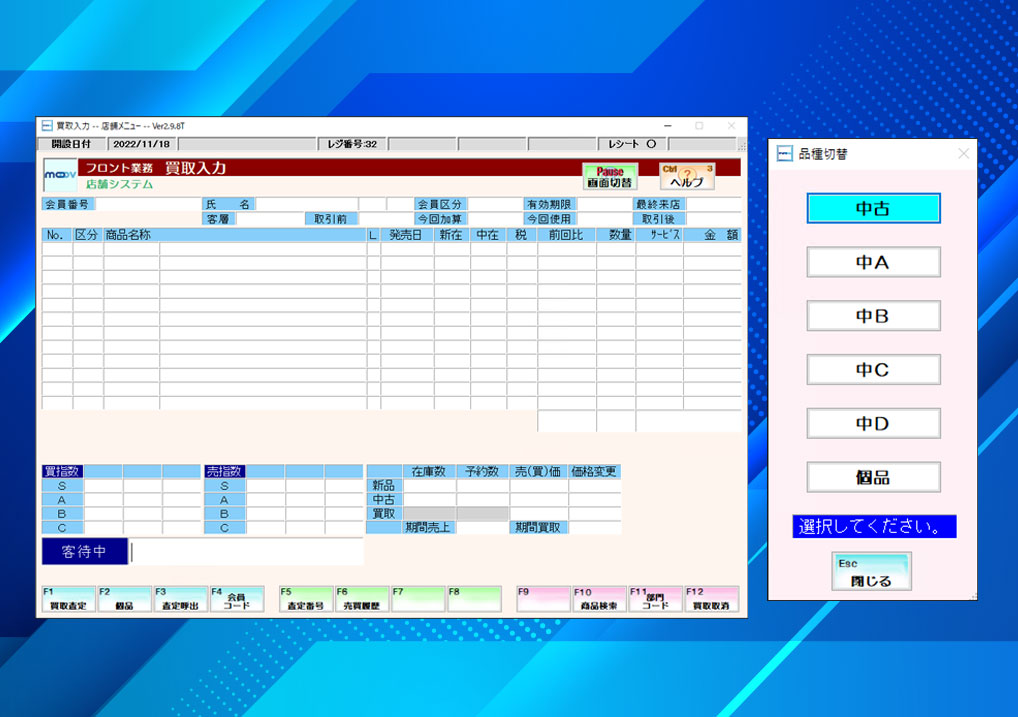The width and height of the screenshot is (1018, 717).
Task: Click the 価格変更 column header
Action: pos(594,472)
